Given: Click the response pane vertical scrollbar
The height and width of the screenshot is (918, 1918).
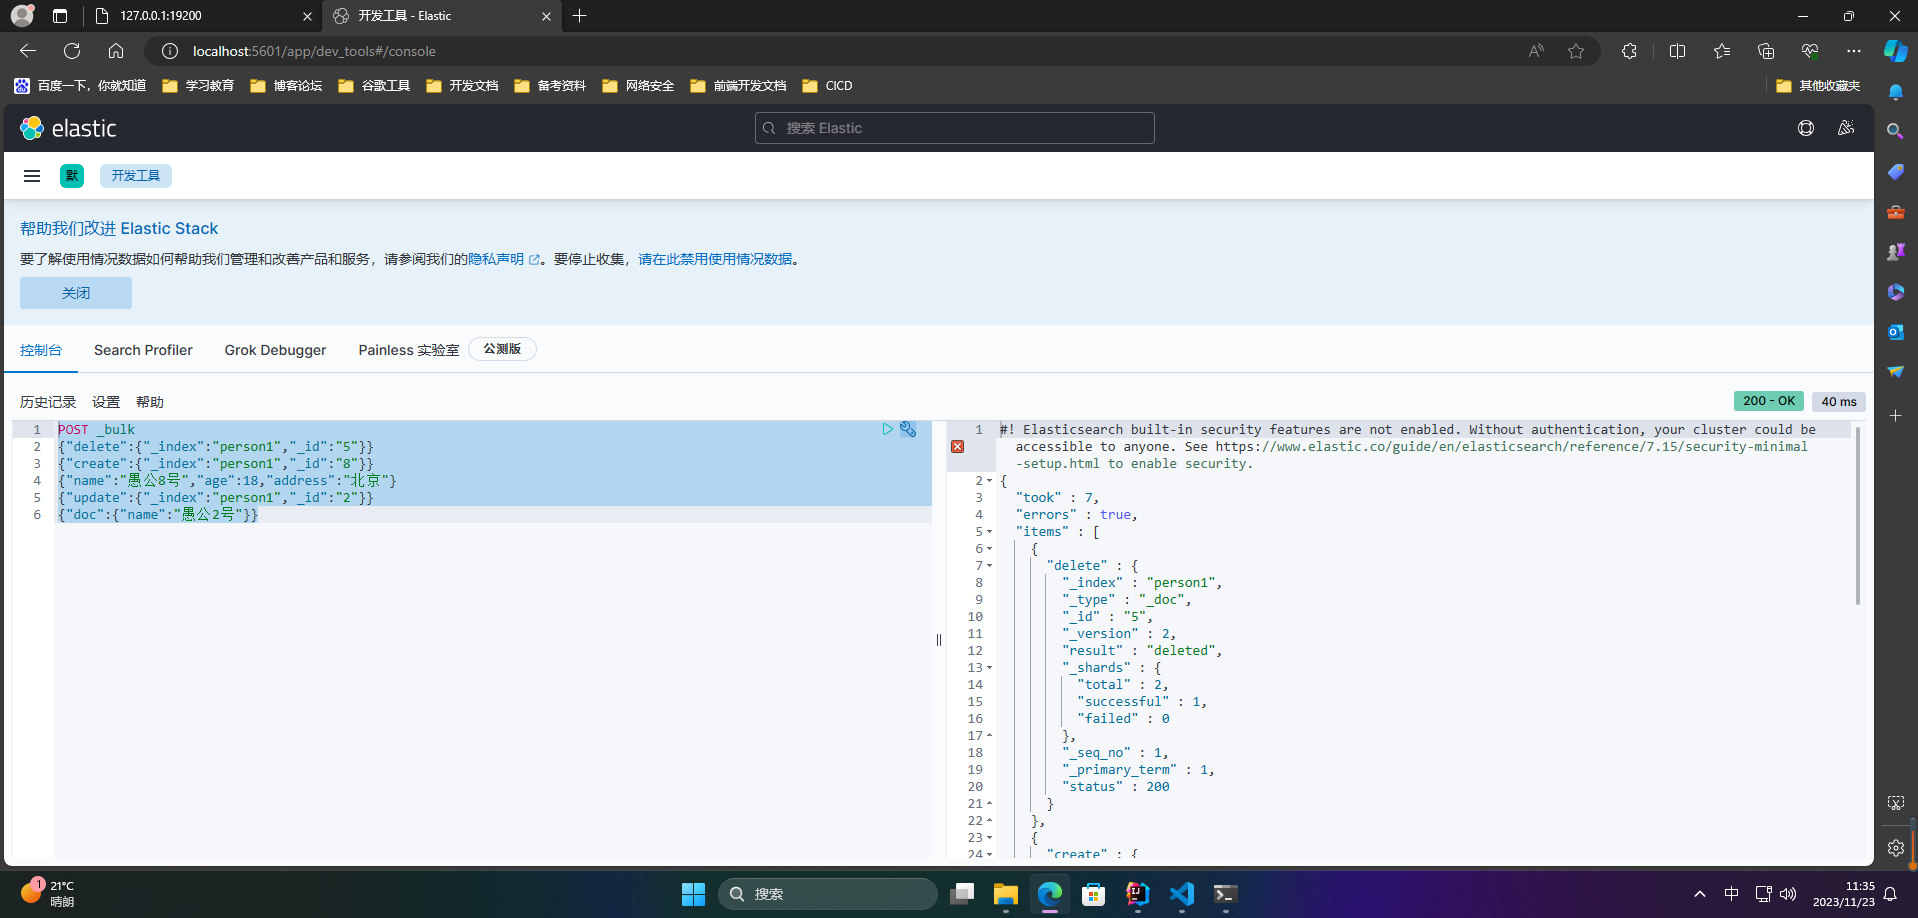Looking at the screenshot, I should point(1858,515).
